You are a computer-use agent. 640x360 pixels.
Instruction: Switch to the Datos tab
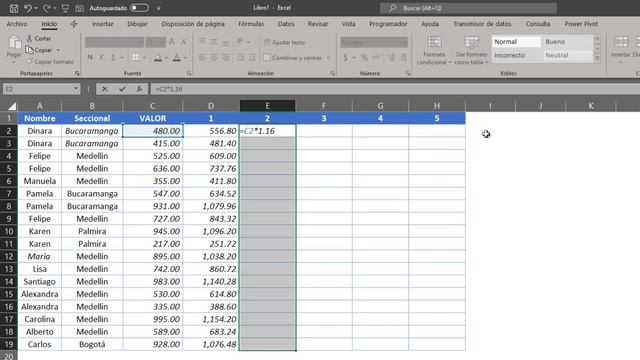tap(286, 24)
